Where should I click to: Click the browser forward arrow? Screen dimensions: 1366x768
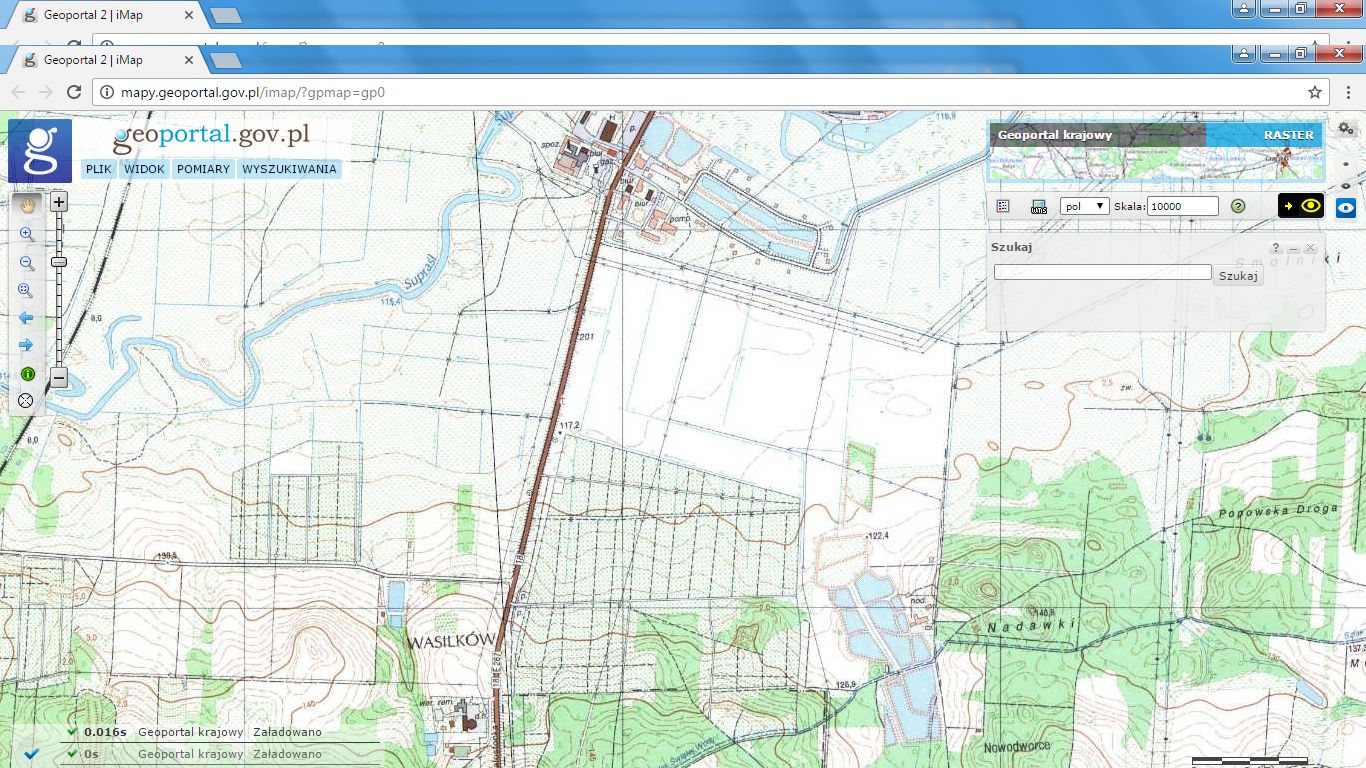[x=45, y=92]
